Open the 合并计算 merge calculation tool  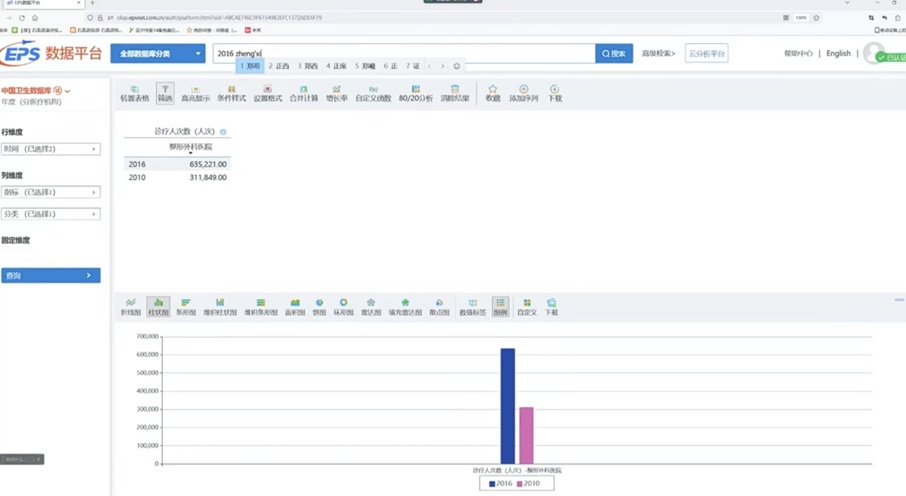(303, 93)
